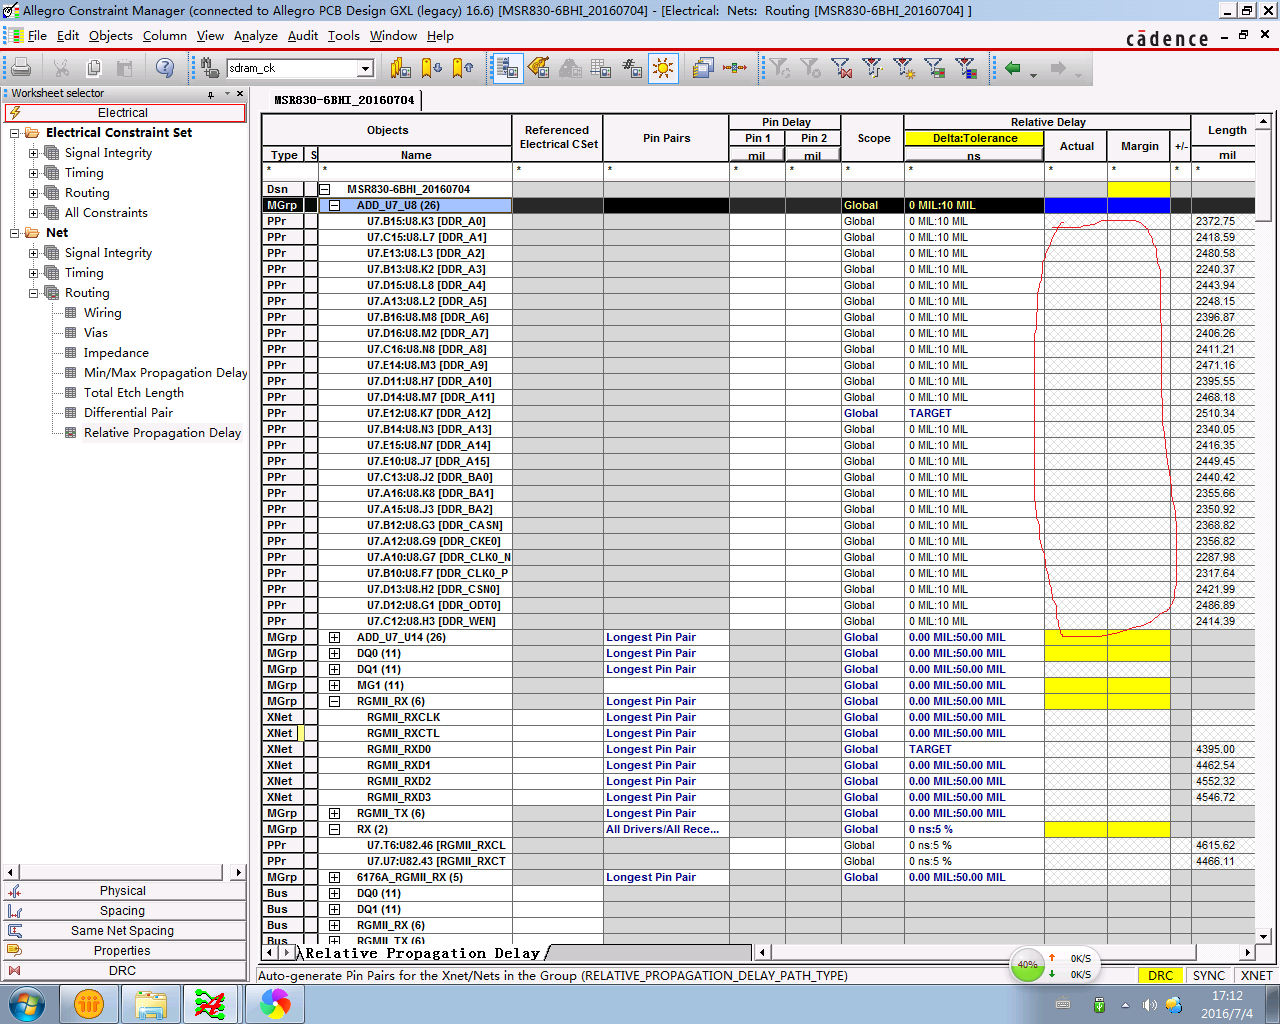Open the sdram_ck combo box dropdown
Image resolution: width=1280 pixels, height=1024 pixels.
point(365,68)
